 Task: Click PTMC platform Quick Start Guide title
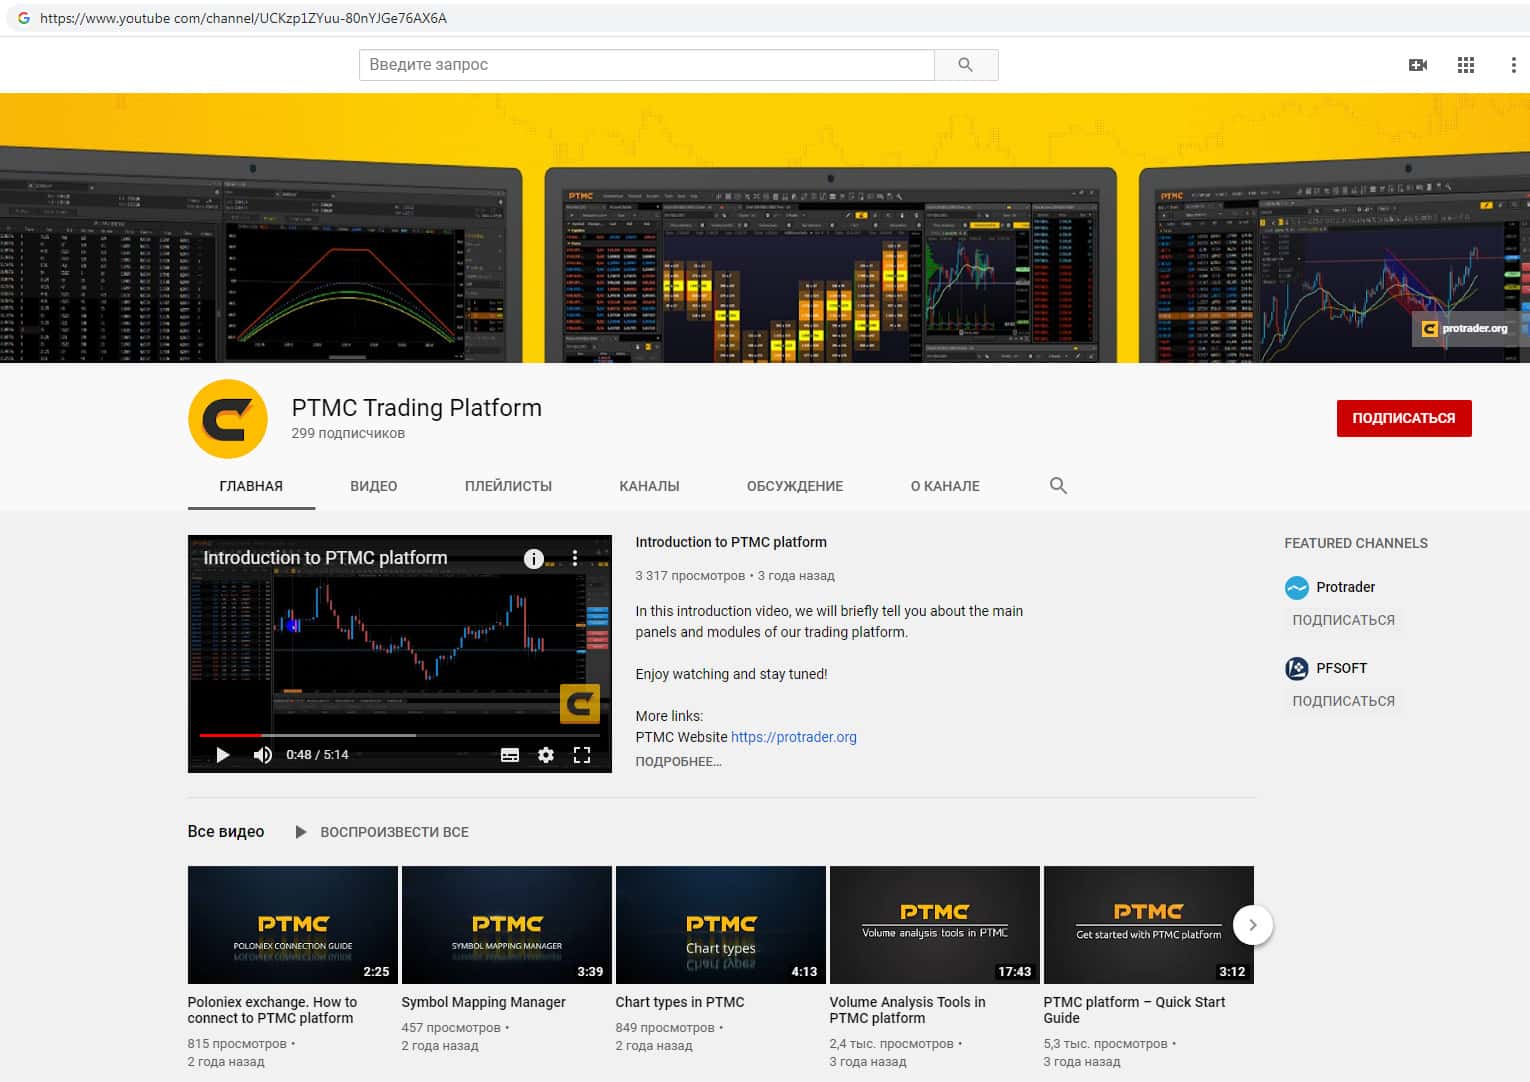click(x=1134, y=1011)
